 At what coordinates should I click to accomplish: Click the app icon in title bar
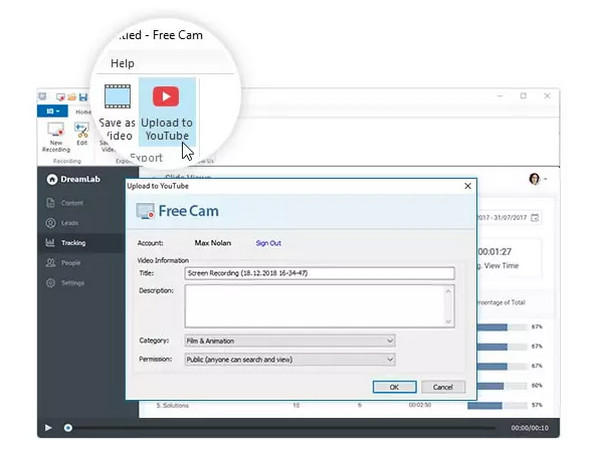42,96
